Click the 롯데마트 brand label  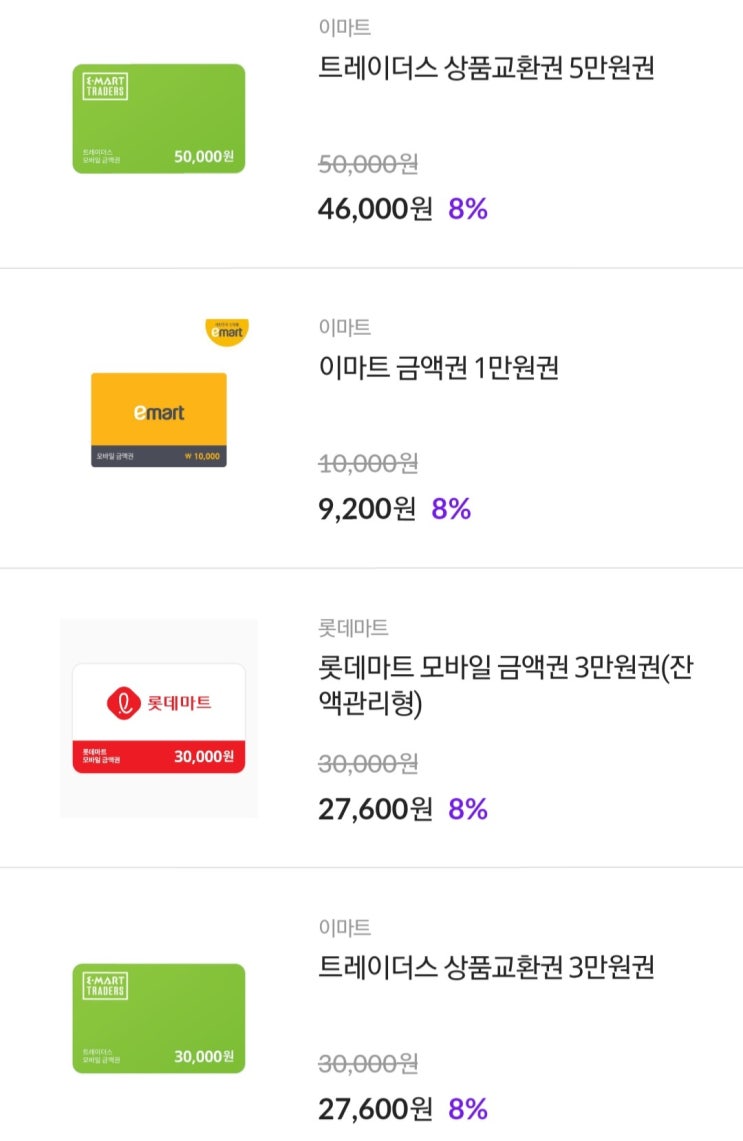click(353, 628)
